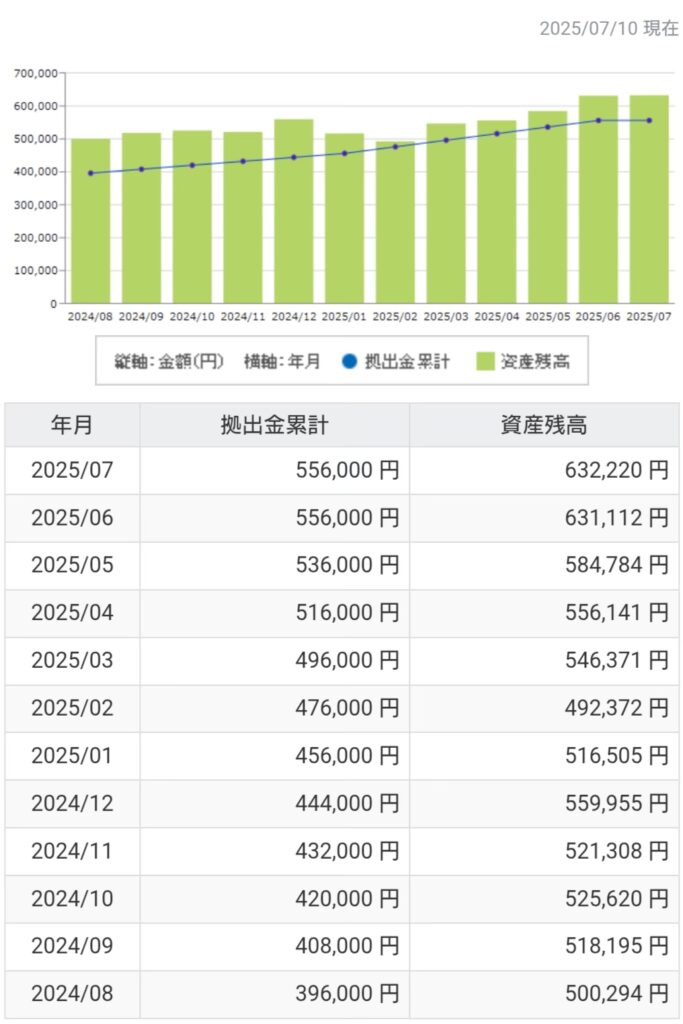Click the 資産残高 column header

[544, 425]
